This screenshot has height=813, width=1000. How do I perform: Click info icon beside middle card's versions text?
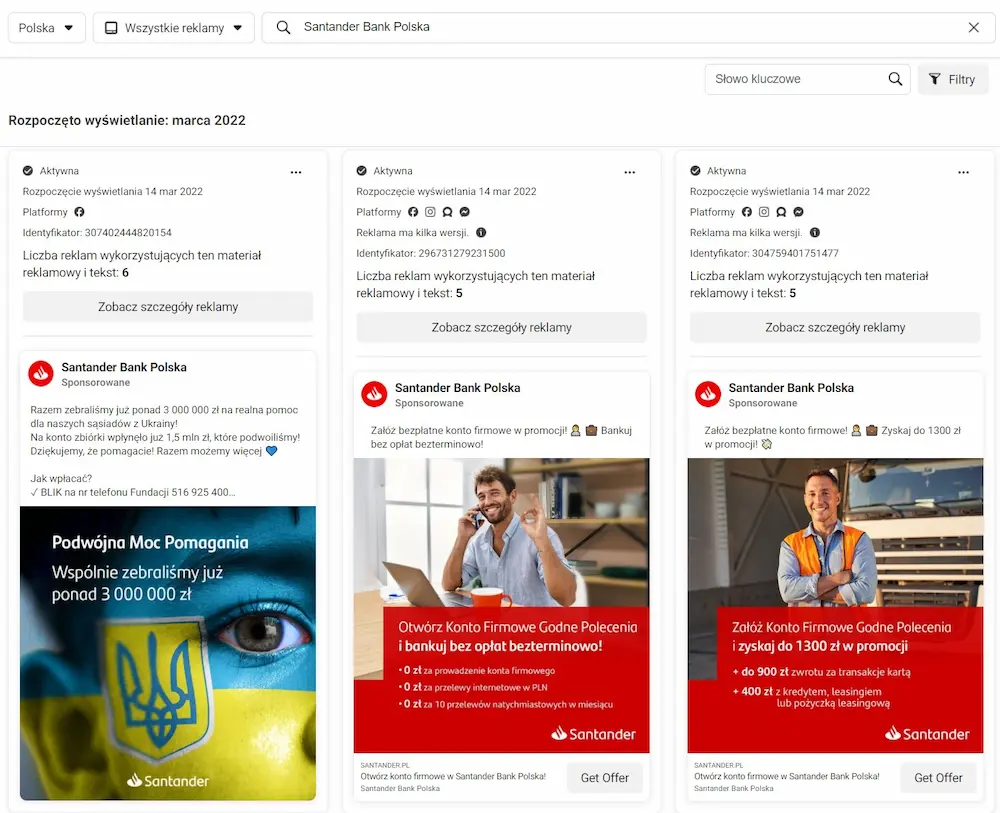(481, 233)
